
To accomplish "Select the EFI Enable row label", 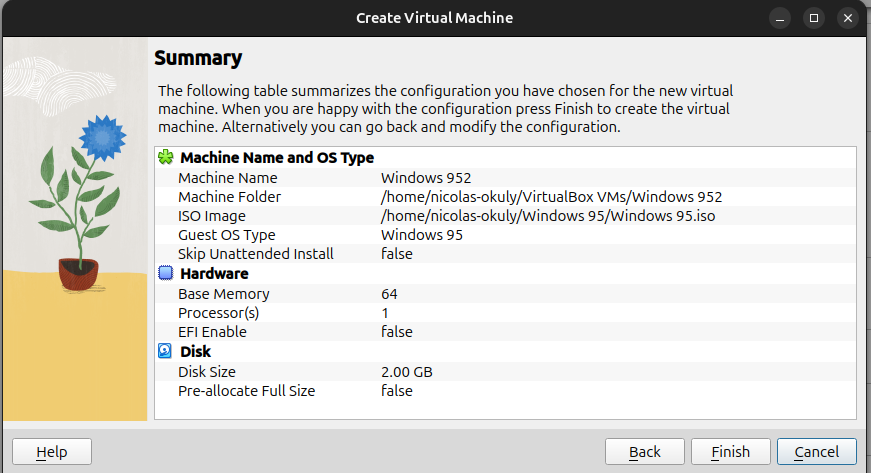I will click(212, 331).
